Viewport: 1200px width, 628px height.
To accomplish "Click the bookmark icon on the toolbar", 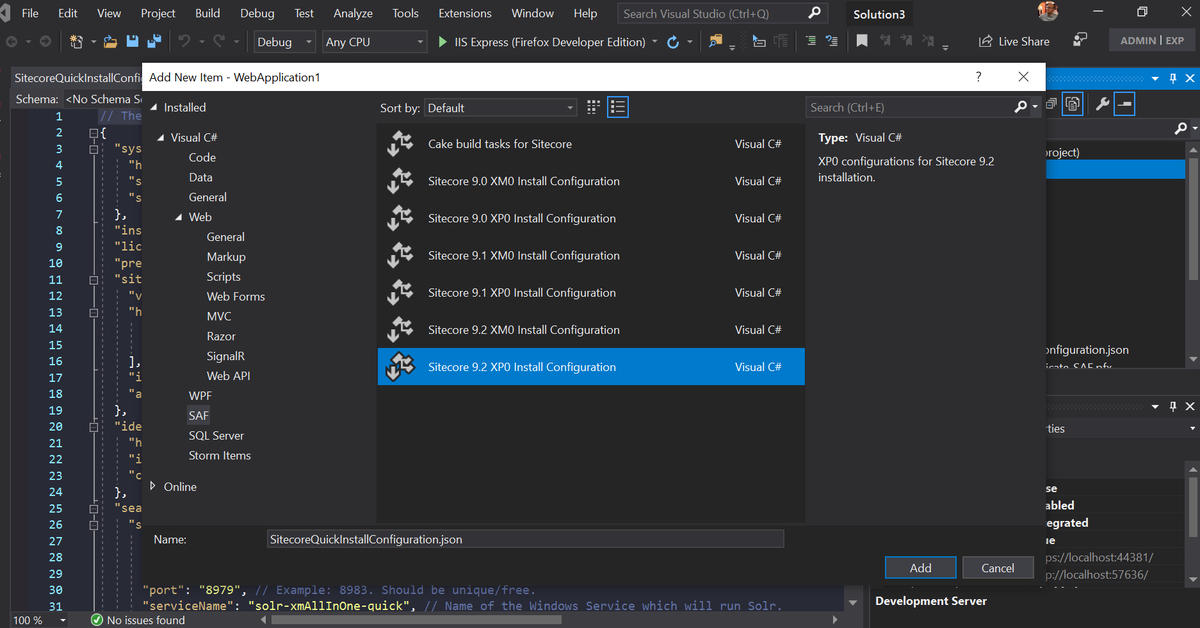I will tap(861, 41).
